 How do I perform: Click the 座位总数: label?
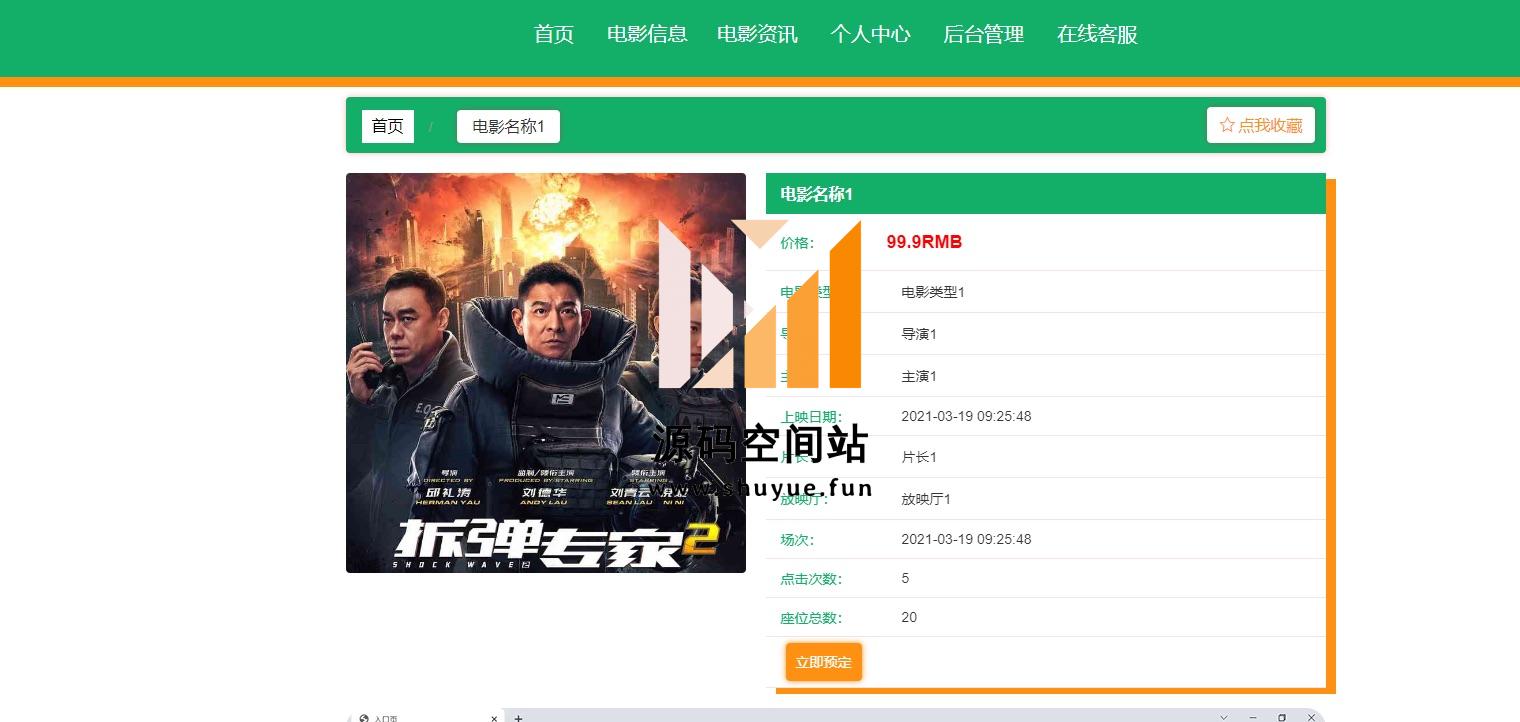coord(811,618)
